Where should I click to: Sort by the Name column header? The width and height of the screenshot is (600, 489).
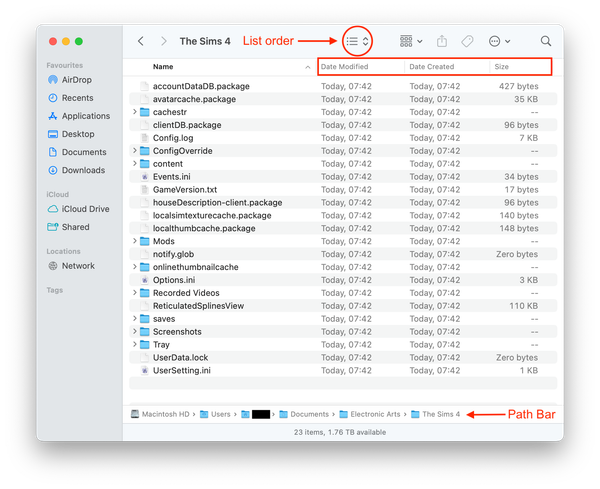coord(163,67)
